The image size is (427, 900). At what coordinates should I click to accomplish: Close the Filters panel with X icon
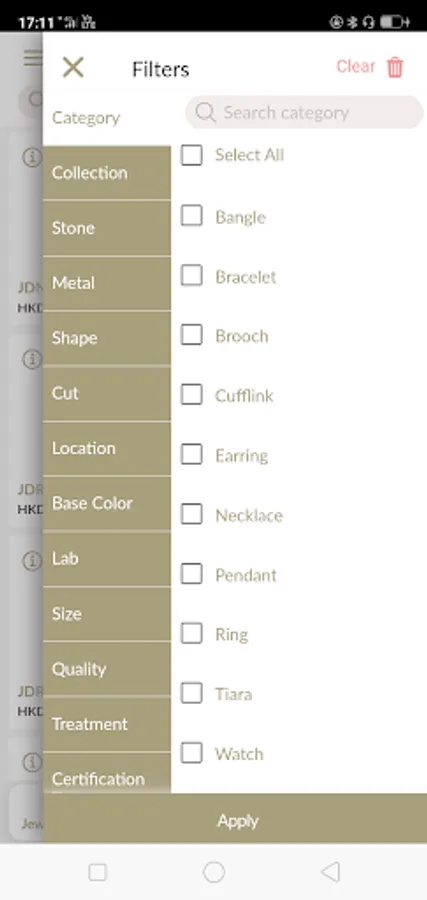[x=73, y=68]
